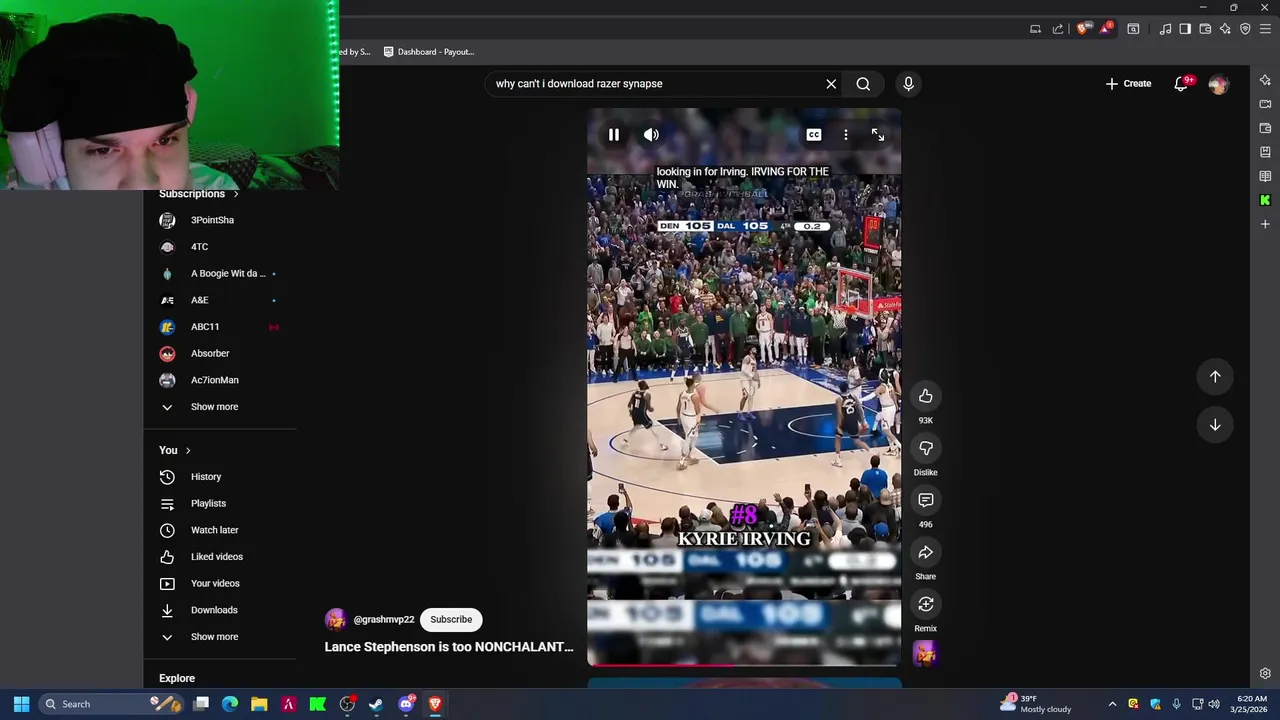This screenshot has height=720, width=1280.
Task: Click the share page icon in address bar
Action: click(x=1058, y=29)
